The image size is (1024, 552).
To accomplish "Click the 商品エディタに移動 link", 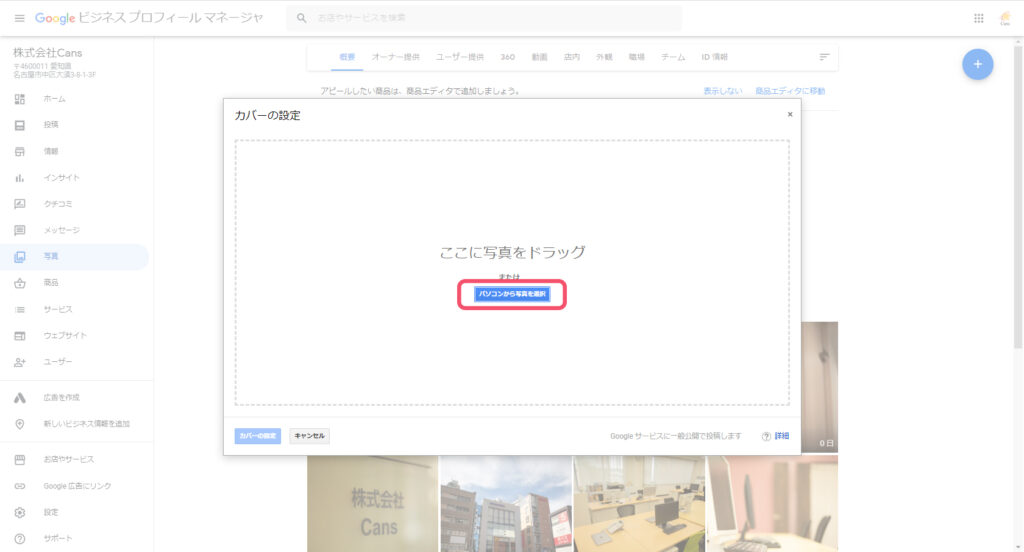I will [790, 91].
